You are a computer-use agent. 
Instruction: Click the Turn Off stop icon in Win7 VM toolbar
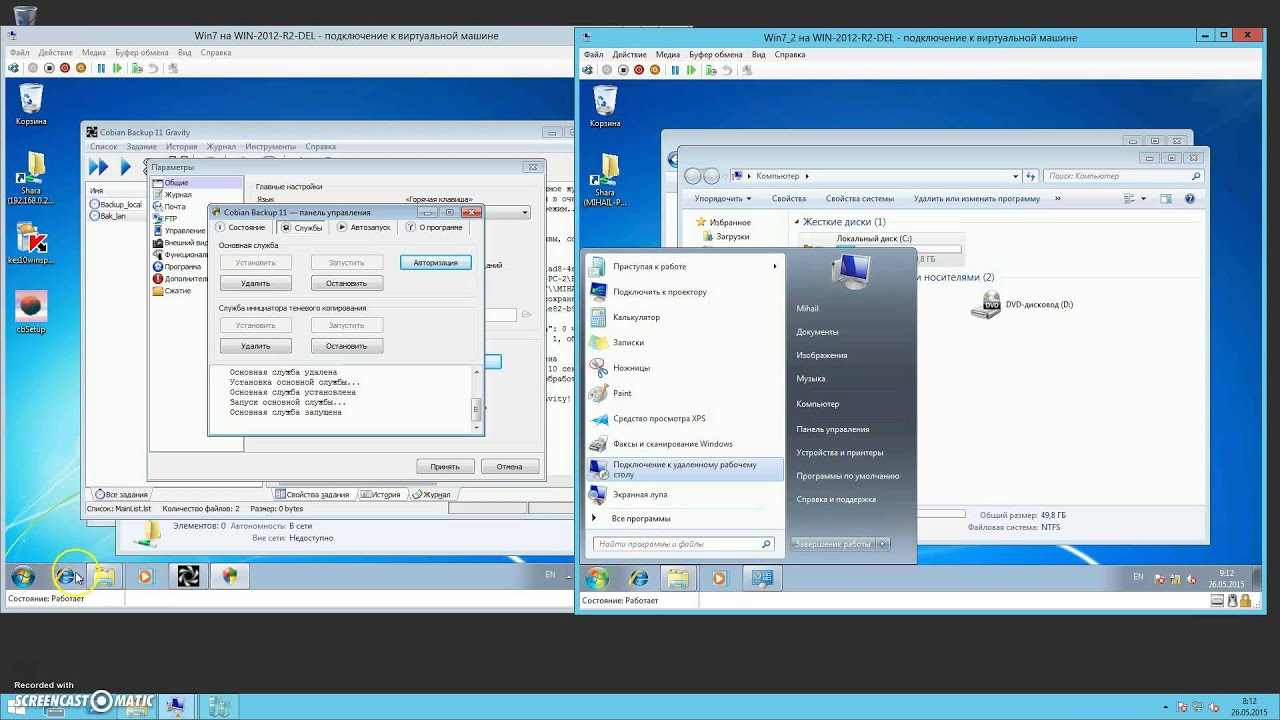click(49, 68)
